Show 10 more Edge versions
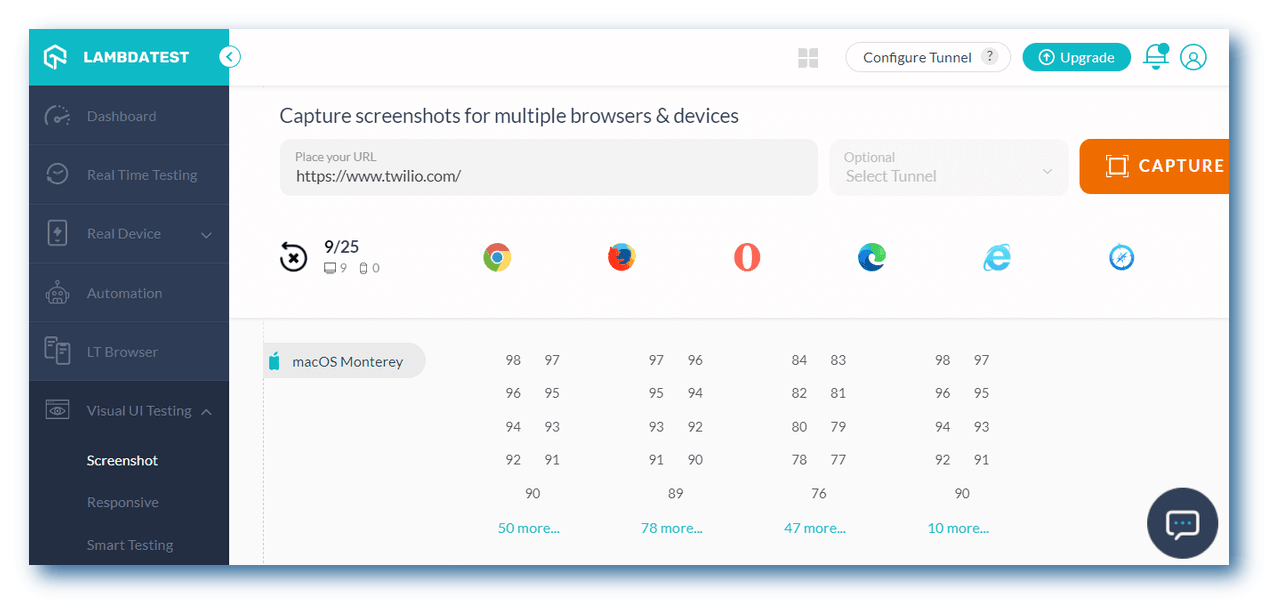 point(958,528)
